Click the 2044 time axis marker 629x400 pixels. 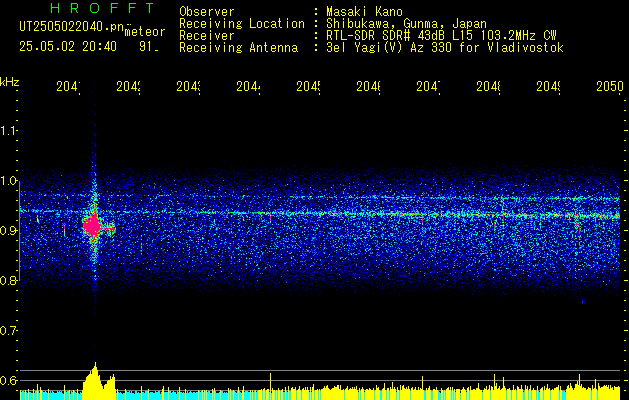pyautogui.click(x=249, y=87)
